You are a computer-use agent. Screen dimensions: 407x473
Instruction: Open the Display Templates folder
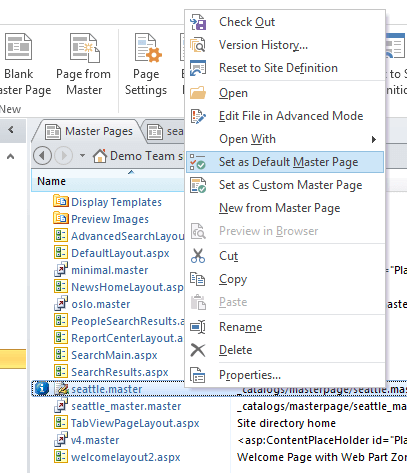pos(116,202)
